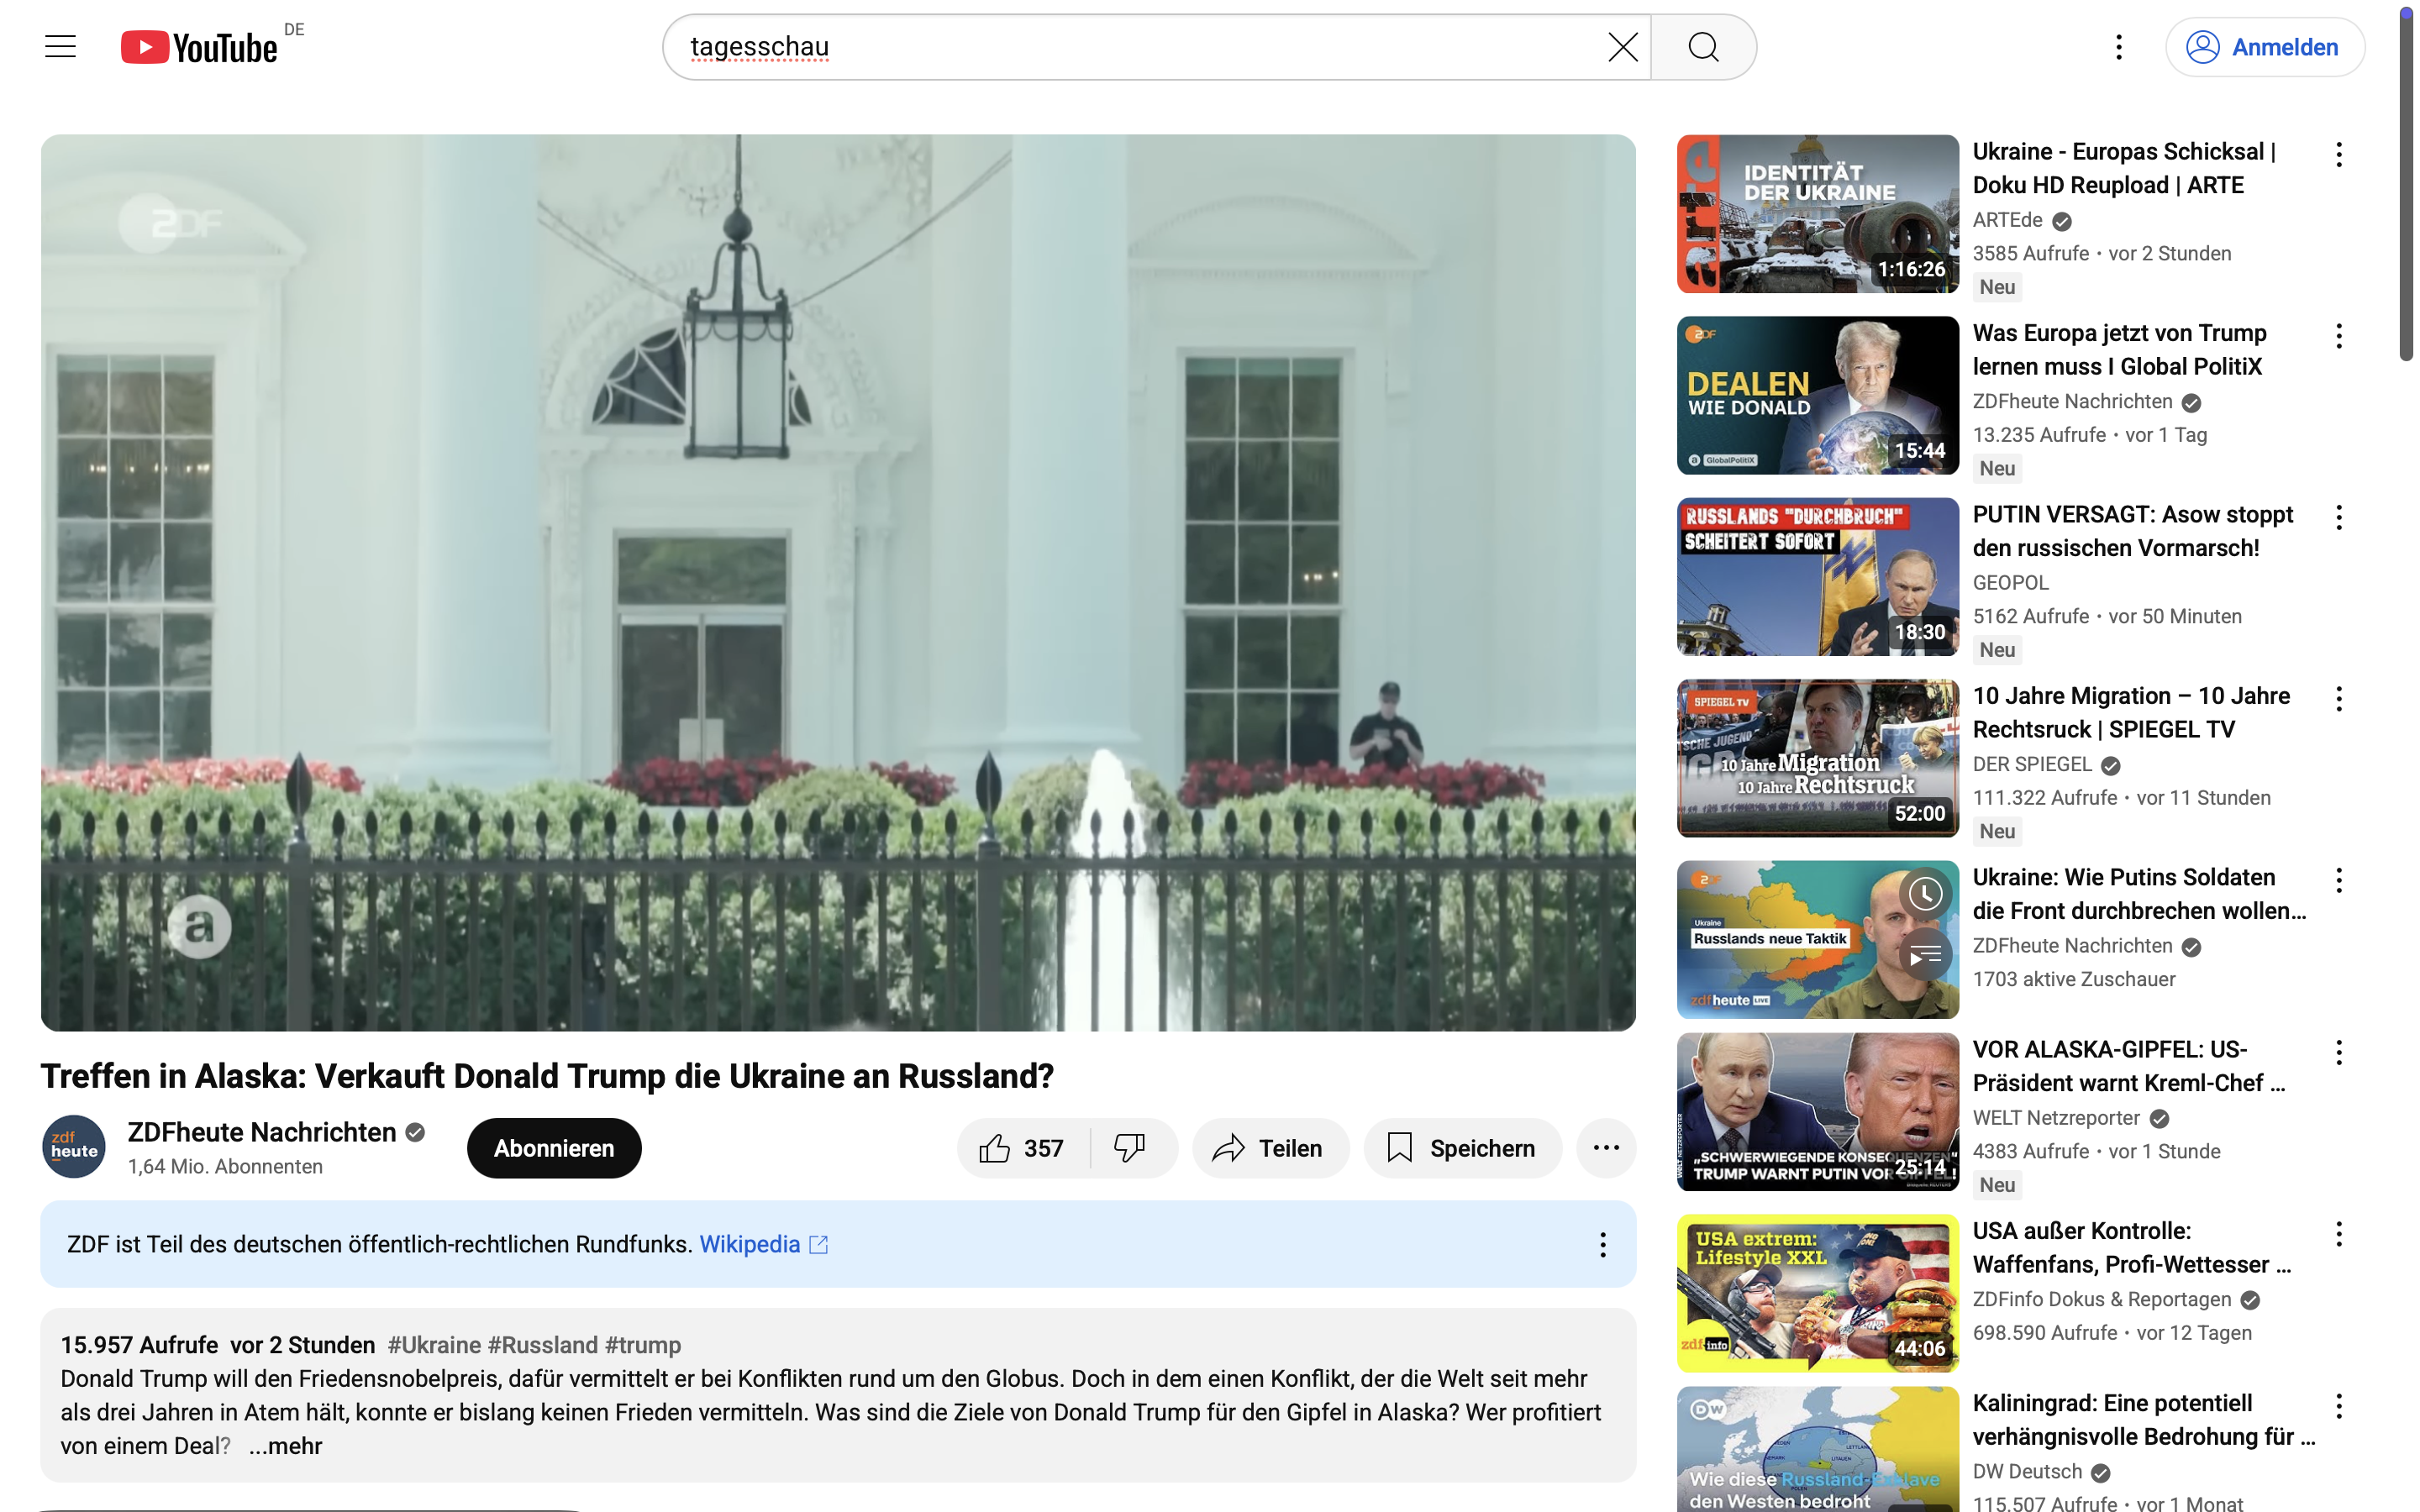Screen dimensions: 2420x1512
Task: Open the Russlands Durchbruch scheitert thumbnail
Action: 1817,577
